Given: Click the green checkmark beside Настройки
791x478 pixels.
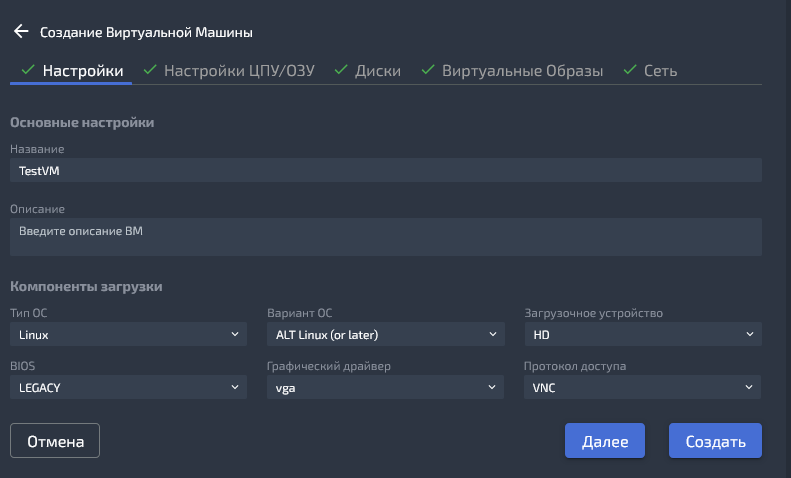Looking at the screenshot, I should coord(27,71).
